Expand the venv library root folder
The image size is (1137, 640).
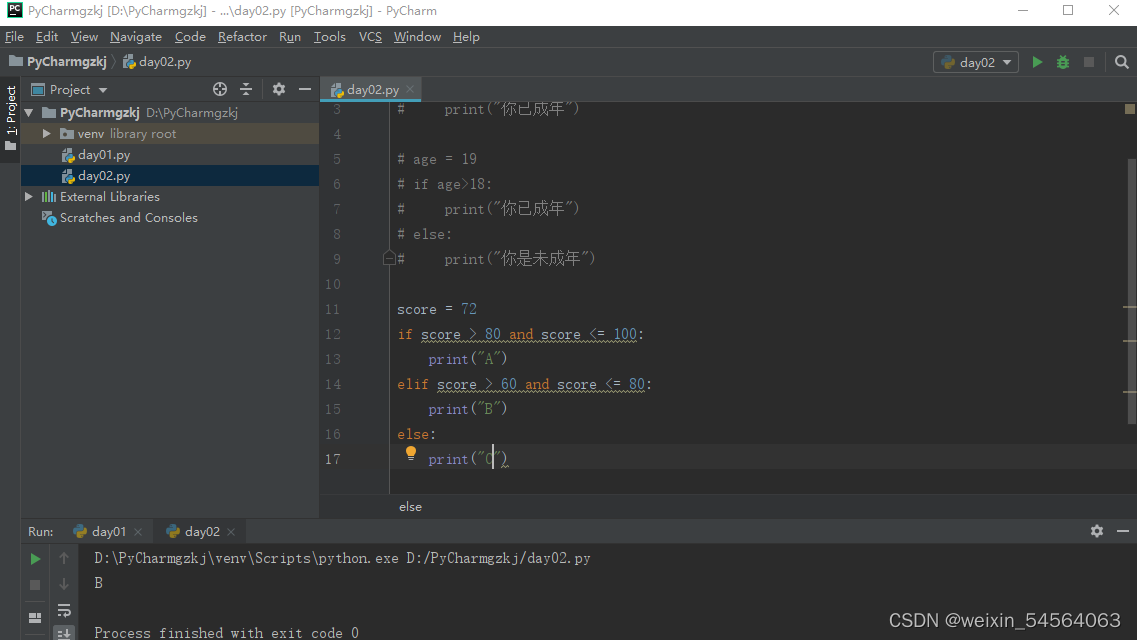pyautogui.click(x=46, y=134)
